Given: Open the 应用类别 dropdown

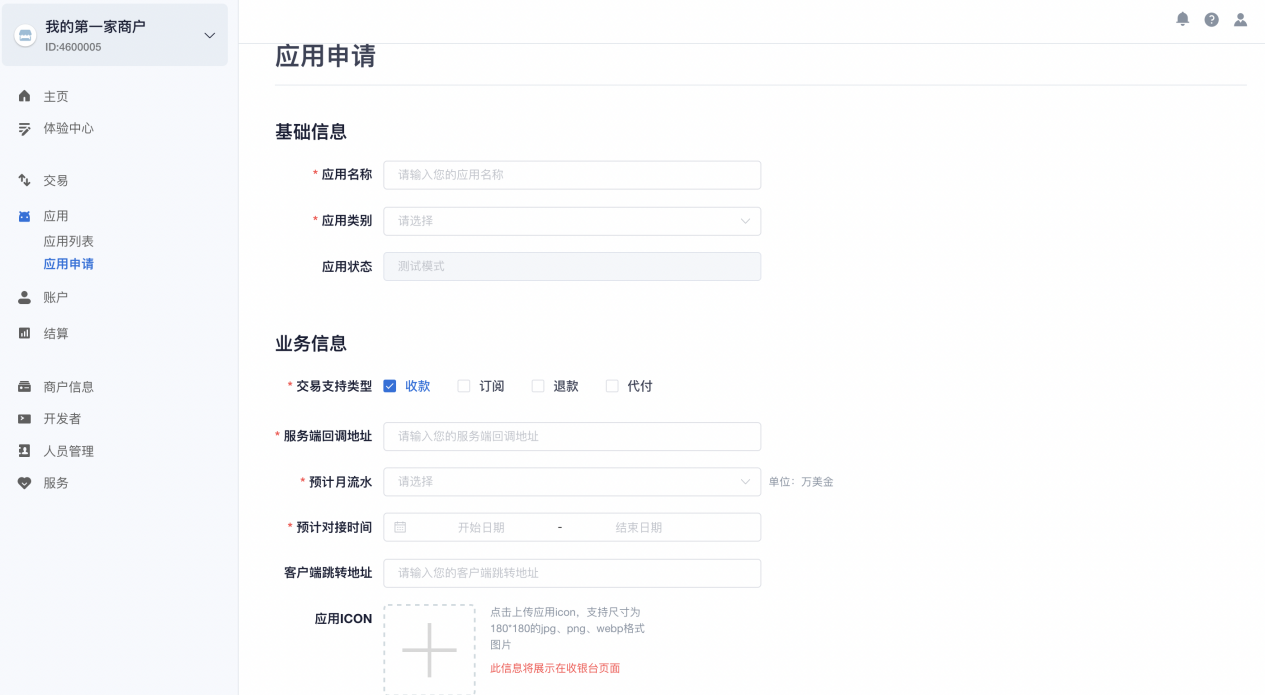Looking at the screenshot, I should pyautogui.click(x=572, y=221).
